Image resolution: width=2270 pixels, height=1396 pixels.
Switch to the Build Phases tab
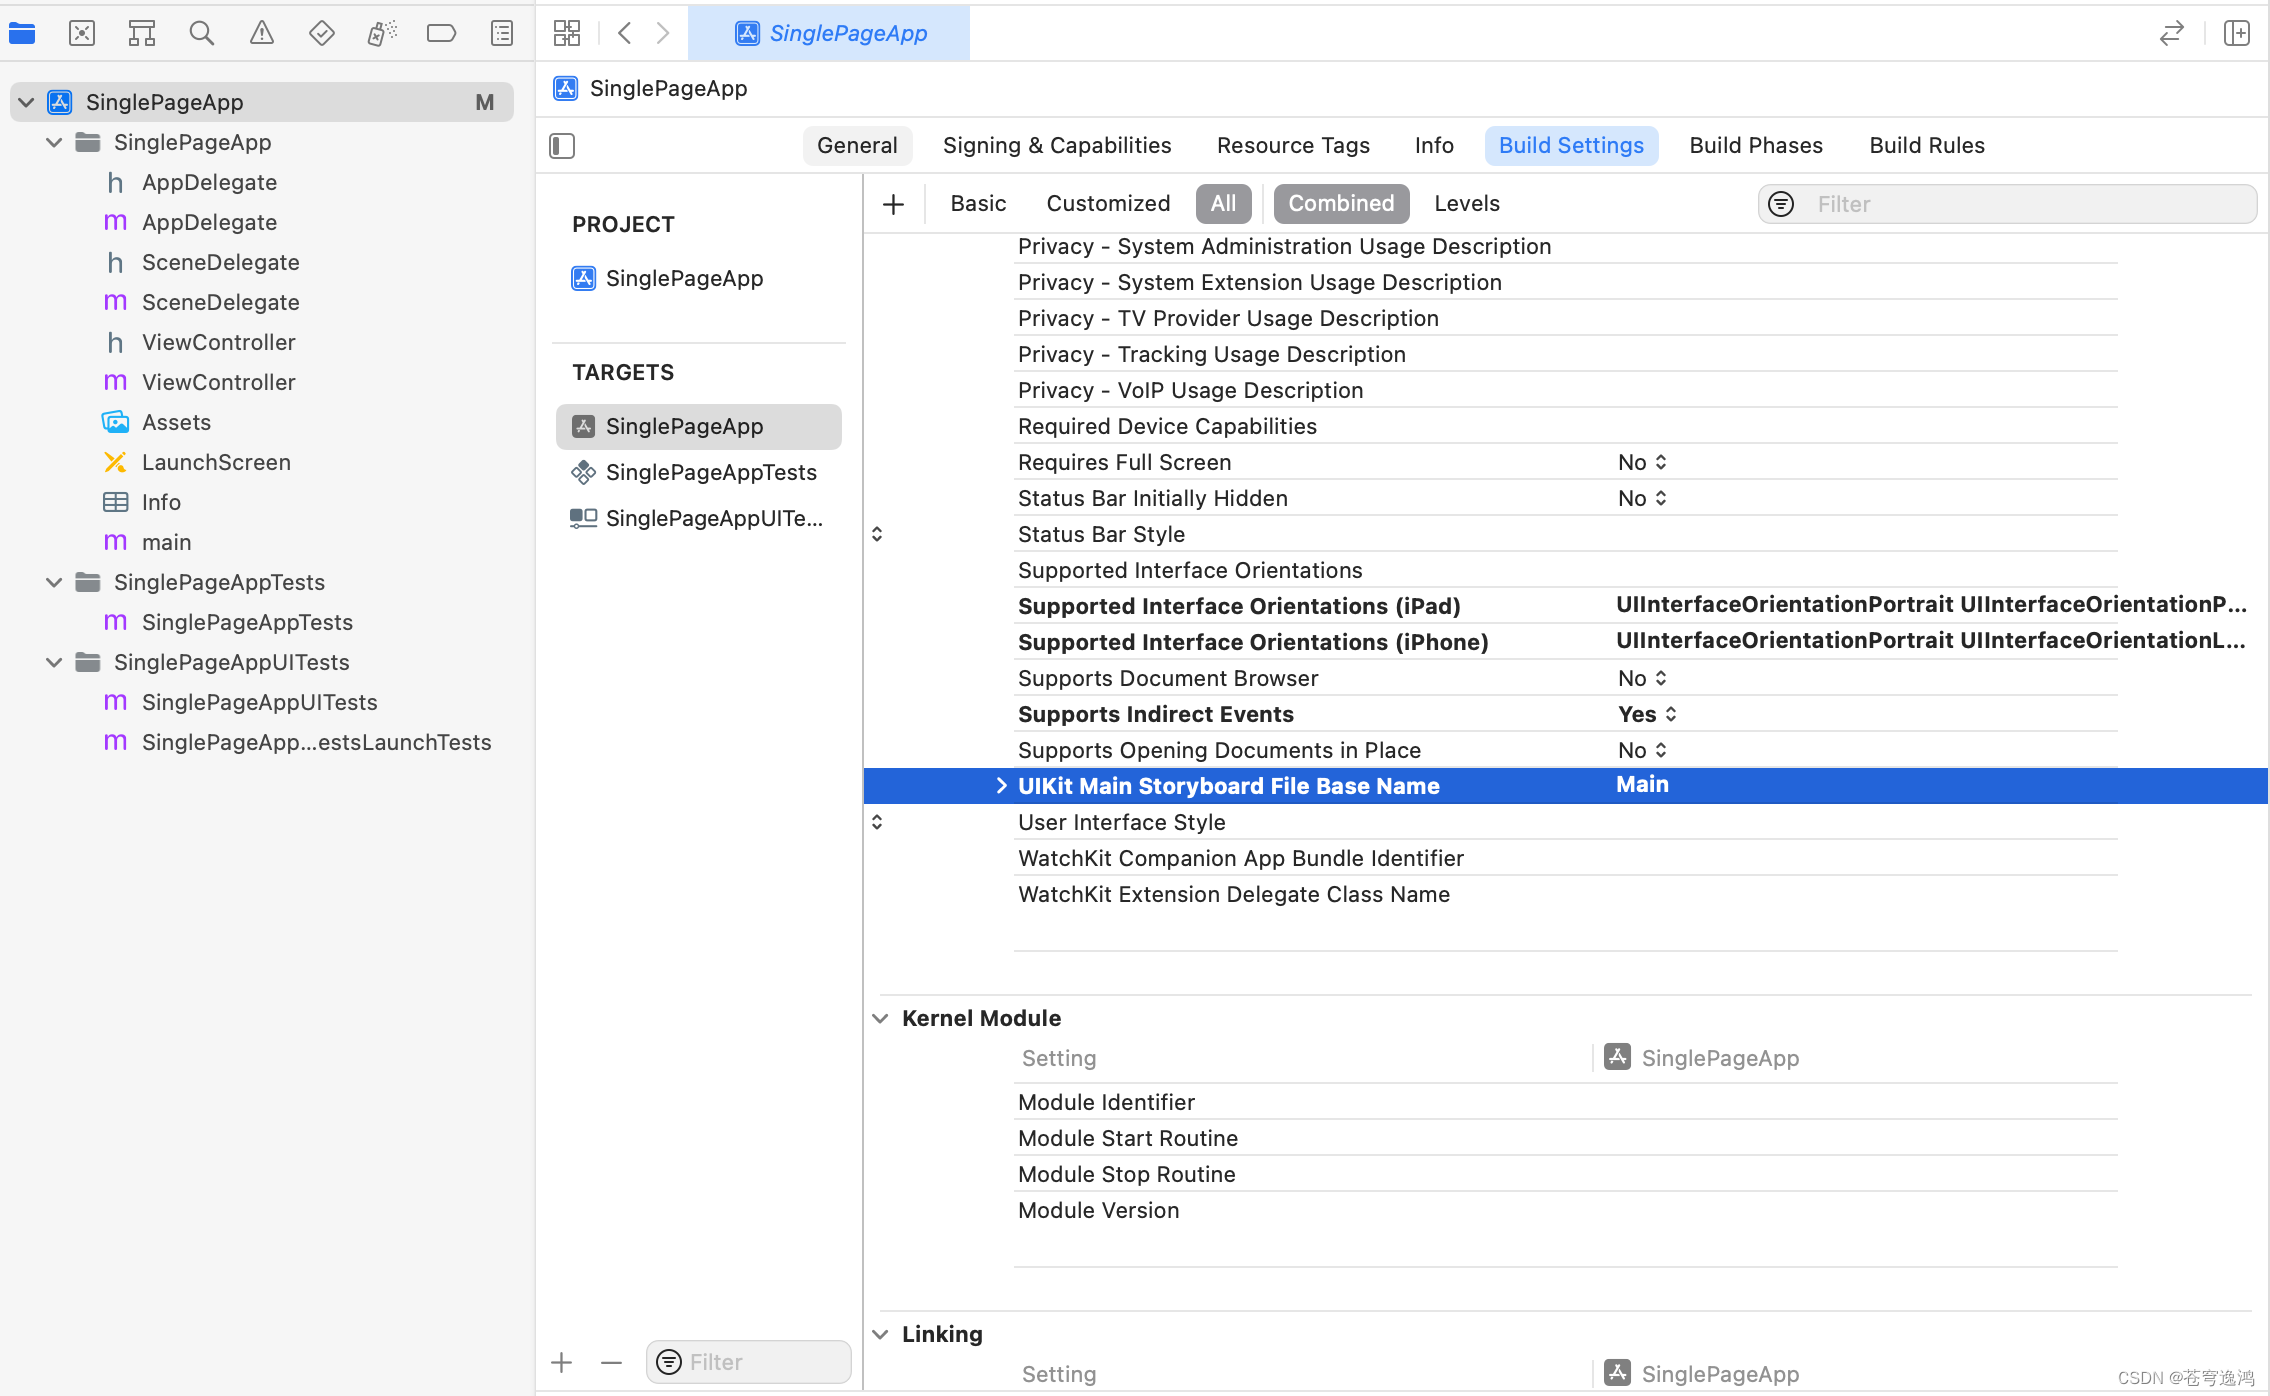pyautogui.click(x=1756, y=146)
